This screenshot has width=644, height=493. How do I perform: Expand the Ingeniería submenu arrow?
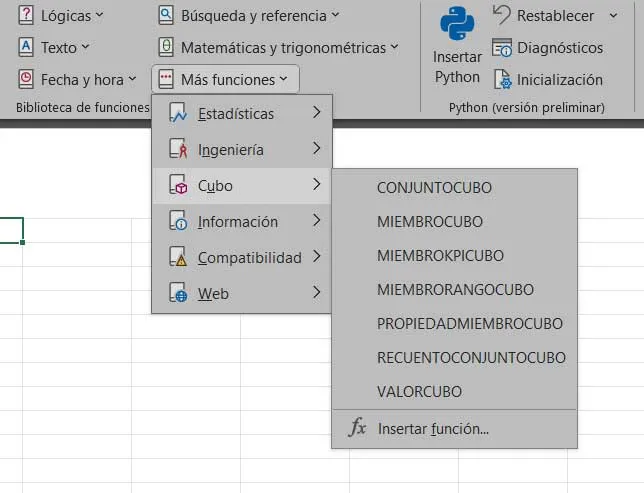[316, 148]
